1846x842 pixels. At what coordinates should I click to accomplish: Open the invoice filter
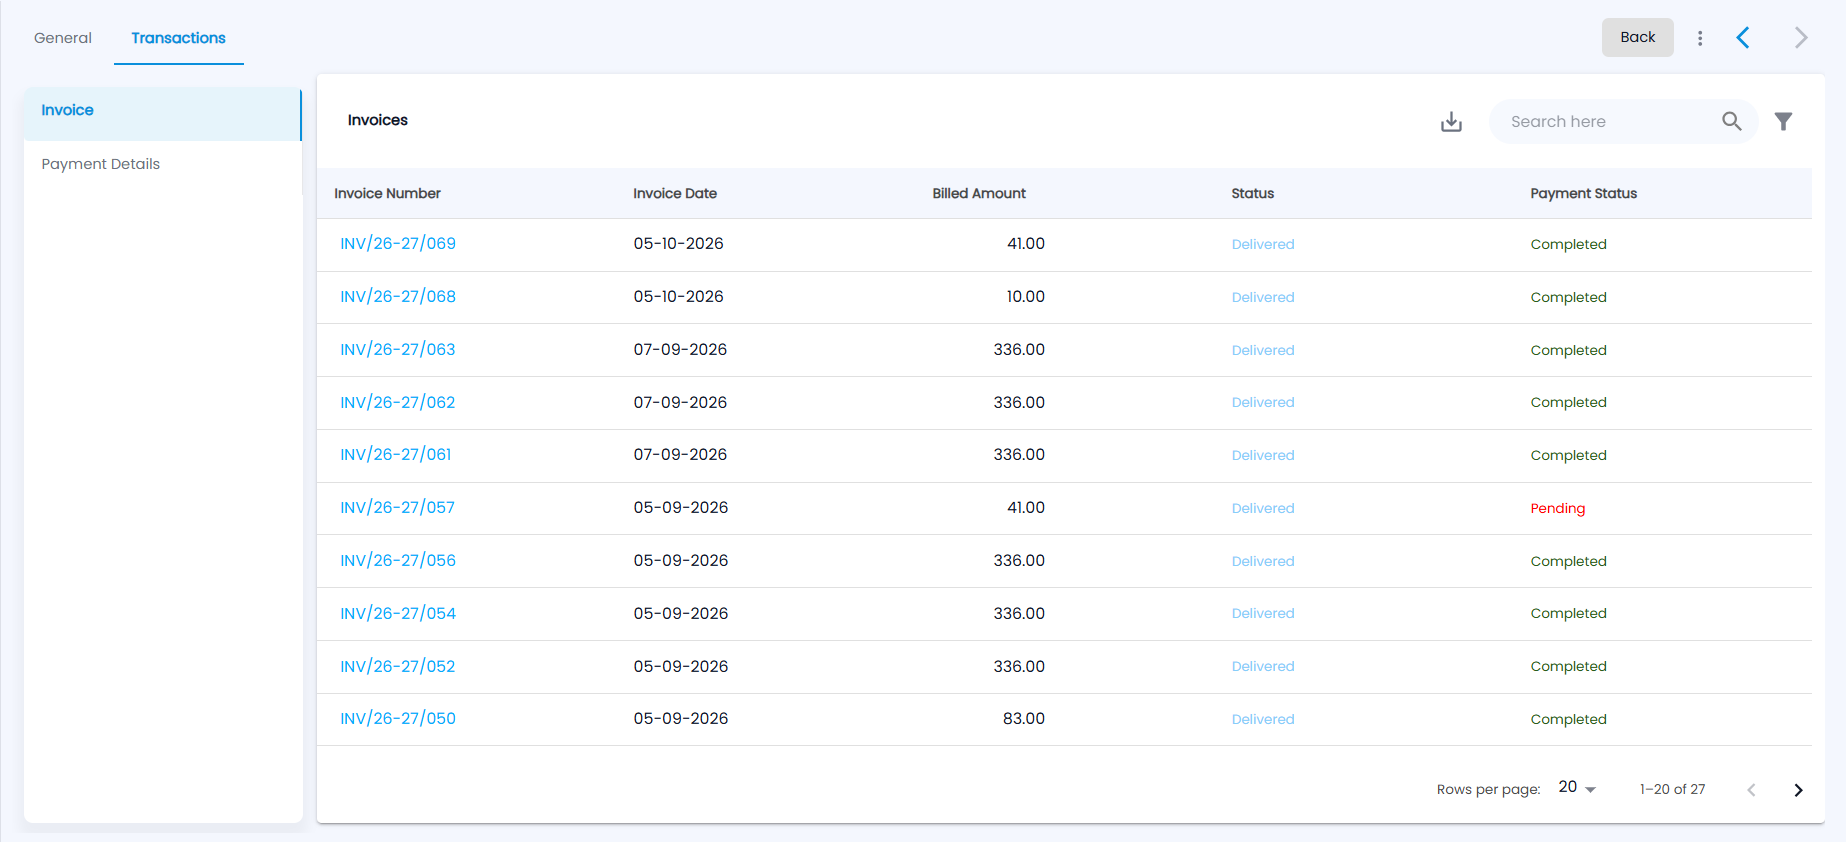1783,121
